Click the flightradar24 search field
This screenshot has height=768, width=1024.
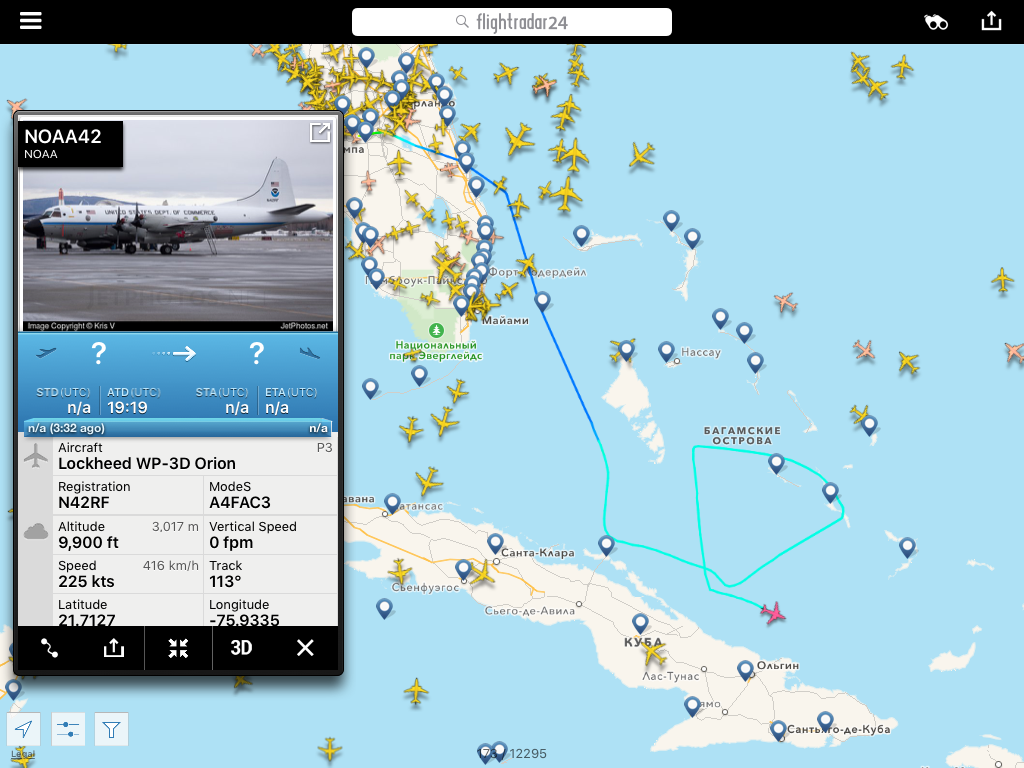(511, 22)
